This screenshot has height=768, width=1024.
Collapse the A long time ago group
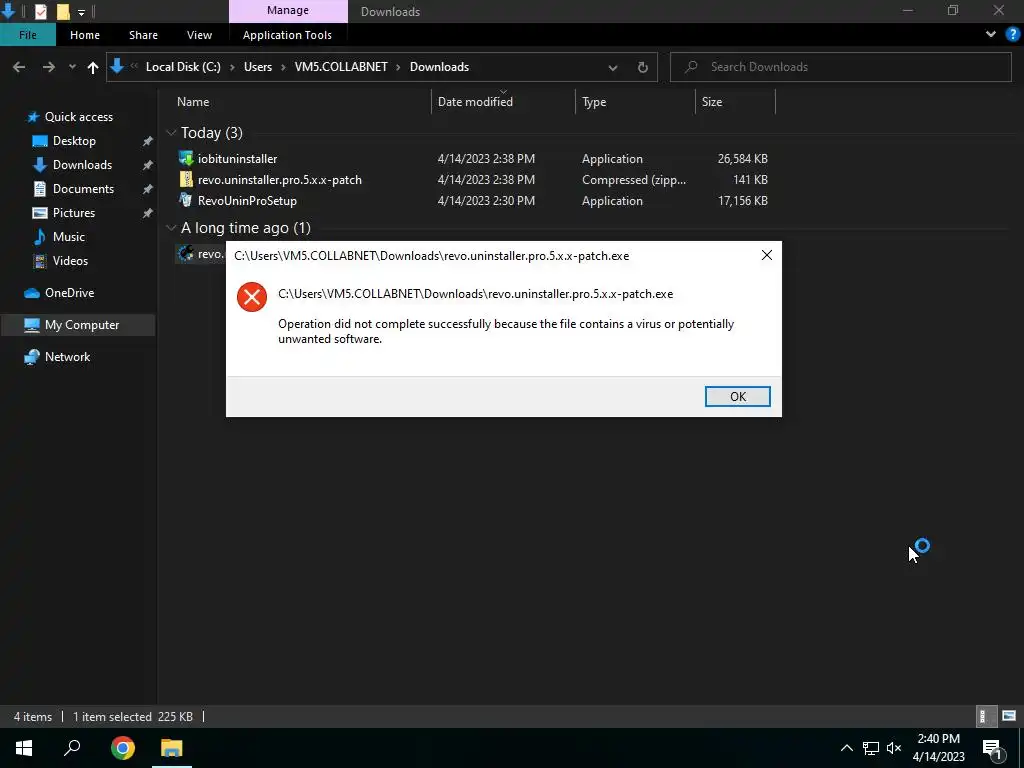click(171, 228)
